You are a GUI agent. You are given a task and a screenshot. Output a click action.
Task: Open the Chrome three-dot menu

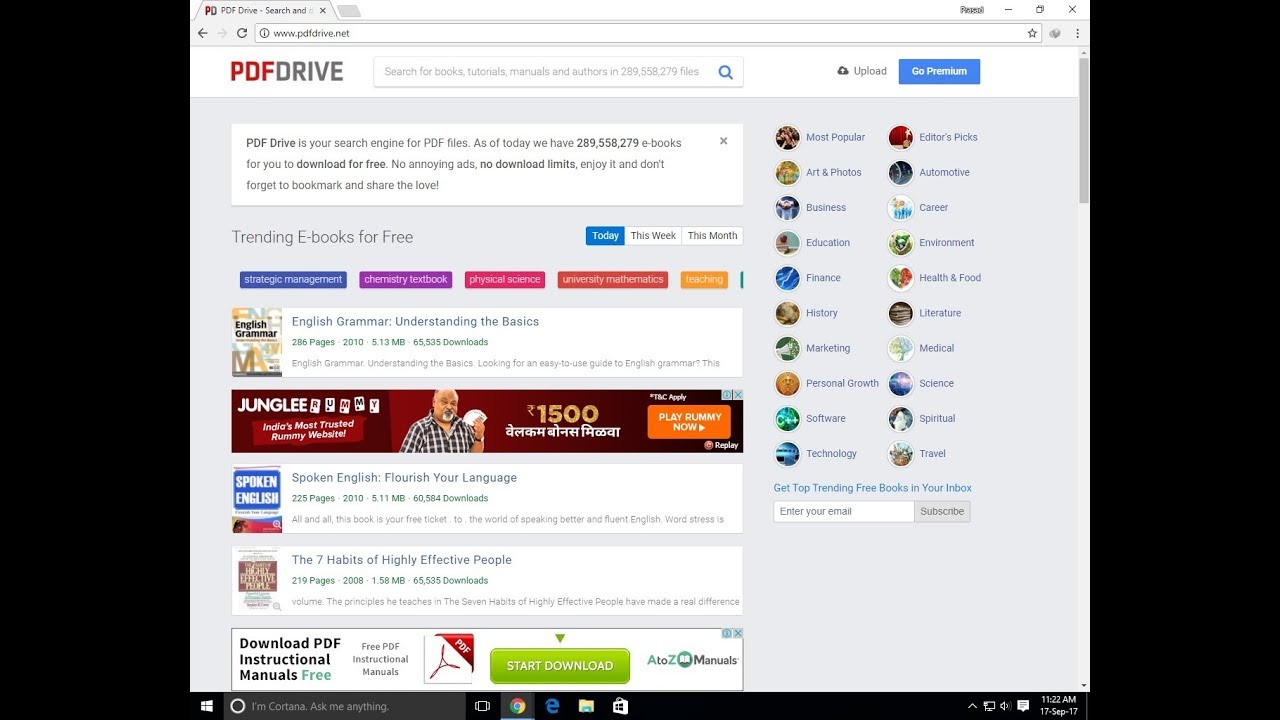[1077, 33]
